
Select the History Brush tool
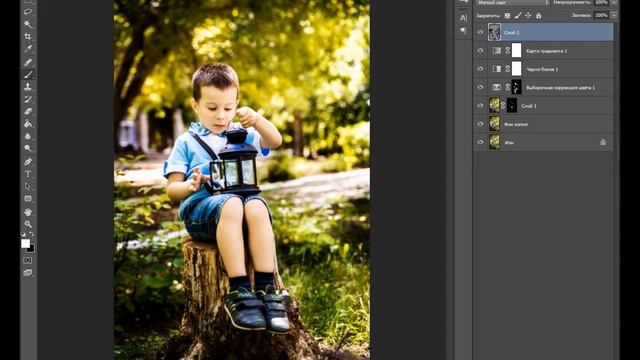[28, 99]
